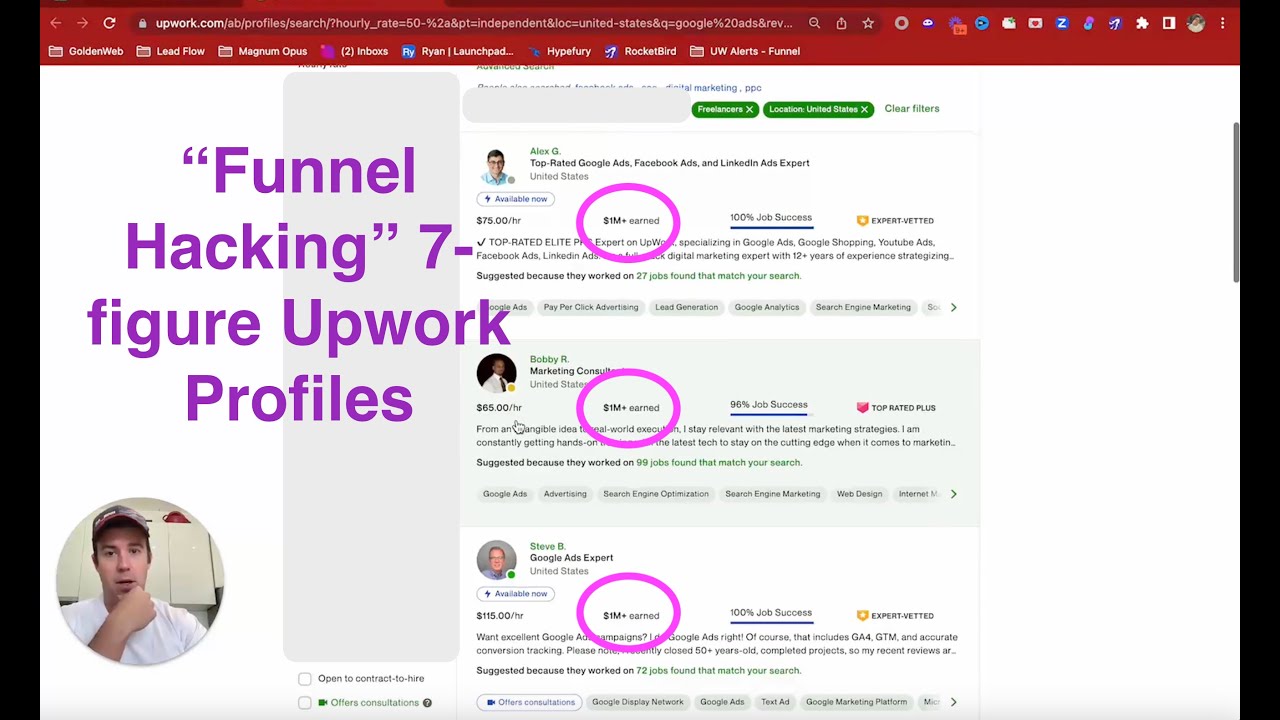The height and width of the screenshot is (720, 1280).
Task: Click Bobby R.'s profile photo
Action: point(496,373)
